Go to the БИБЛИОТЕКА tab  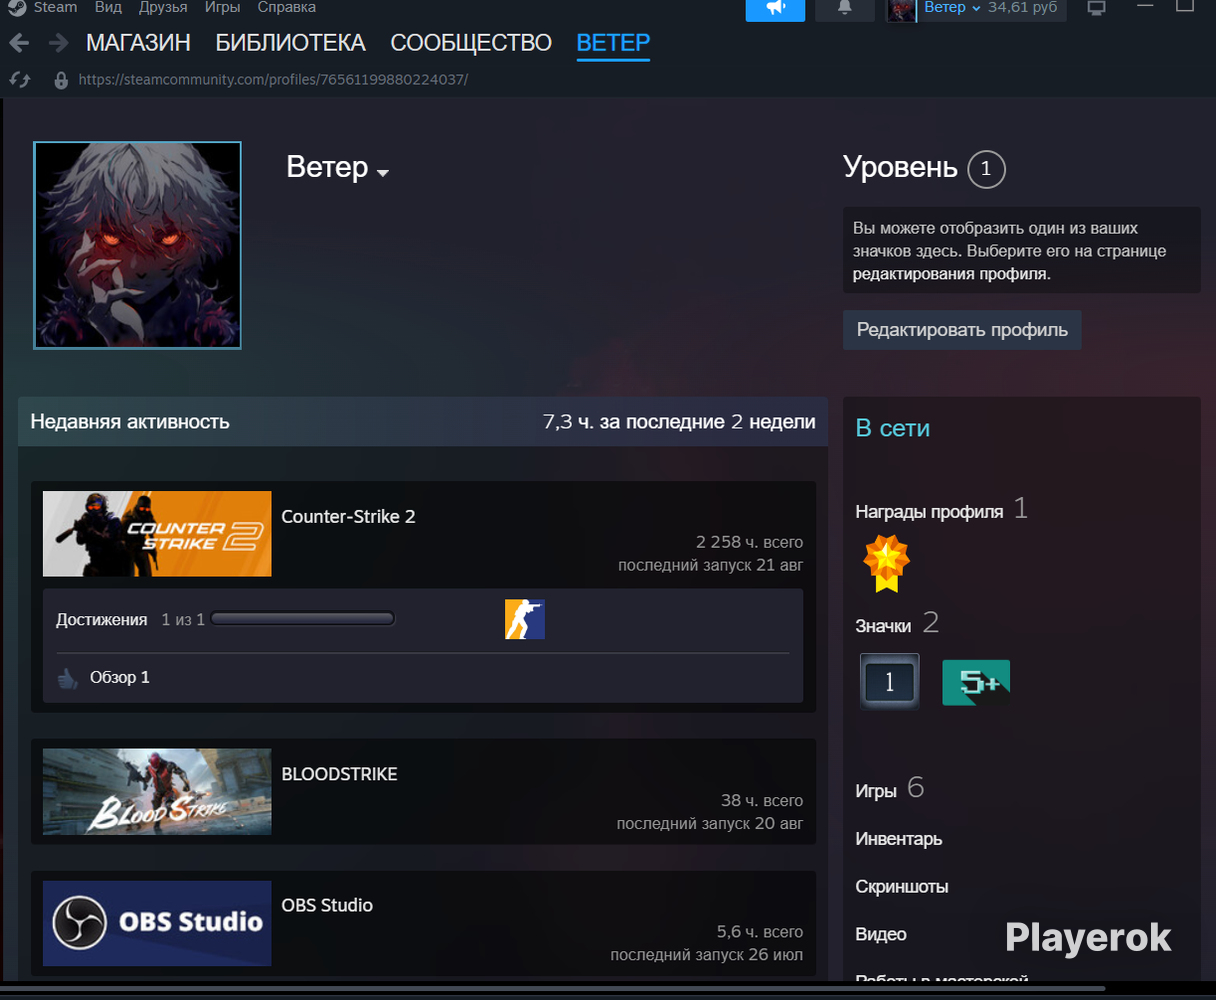(x=291, y=43)
